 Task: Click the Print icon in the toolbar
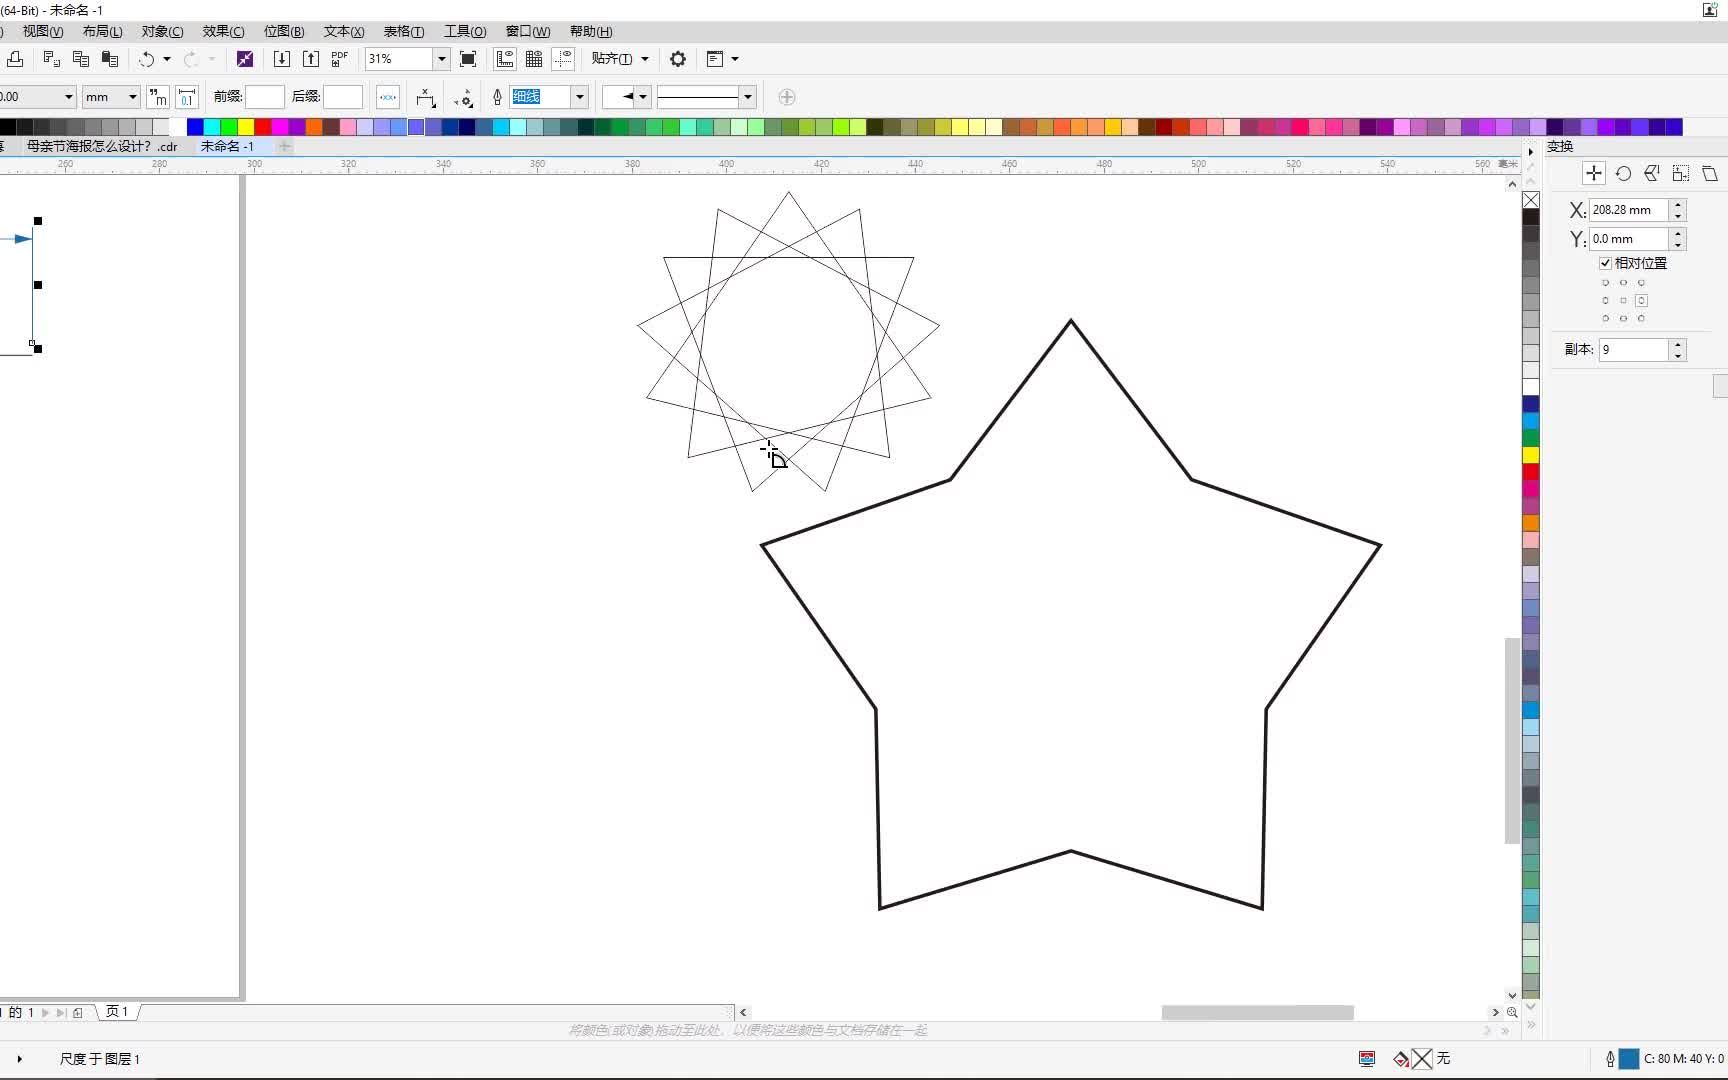(x=15, y=59)
